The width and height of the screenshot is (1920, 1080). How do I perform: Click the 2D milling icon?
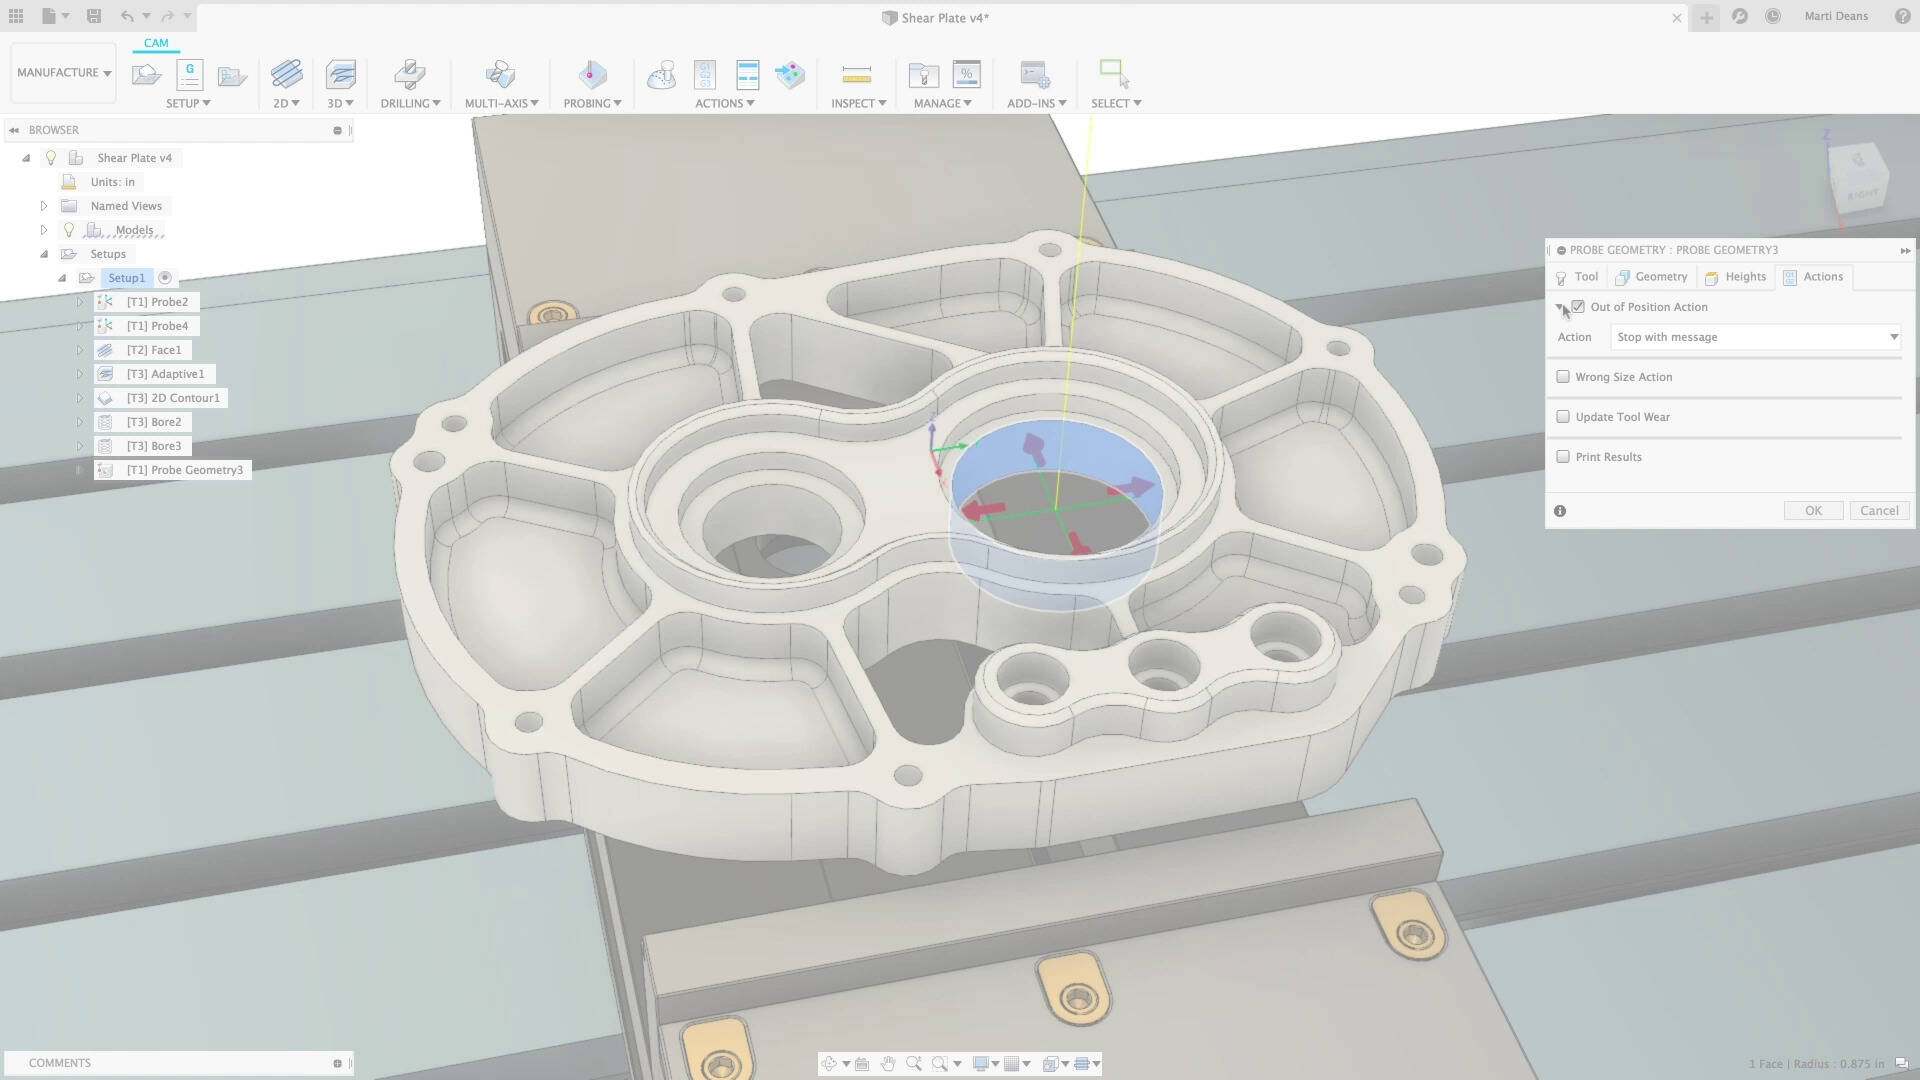click(x=285, y=75)
